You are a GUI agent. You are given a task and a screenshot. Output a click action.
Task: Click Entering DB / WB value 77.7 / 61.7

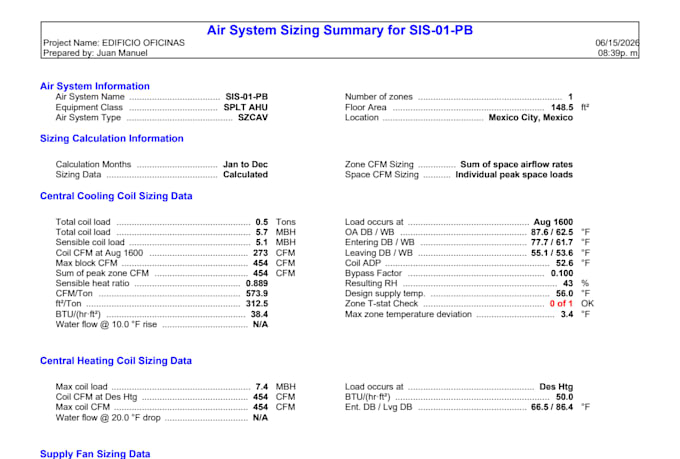(x=552, y=242)
